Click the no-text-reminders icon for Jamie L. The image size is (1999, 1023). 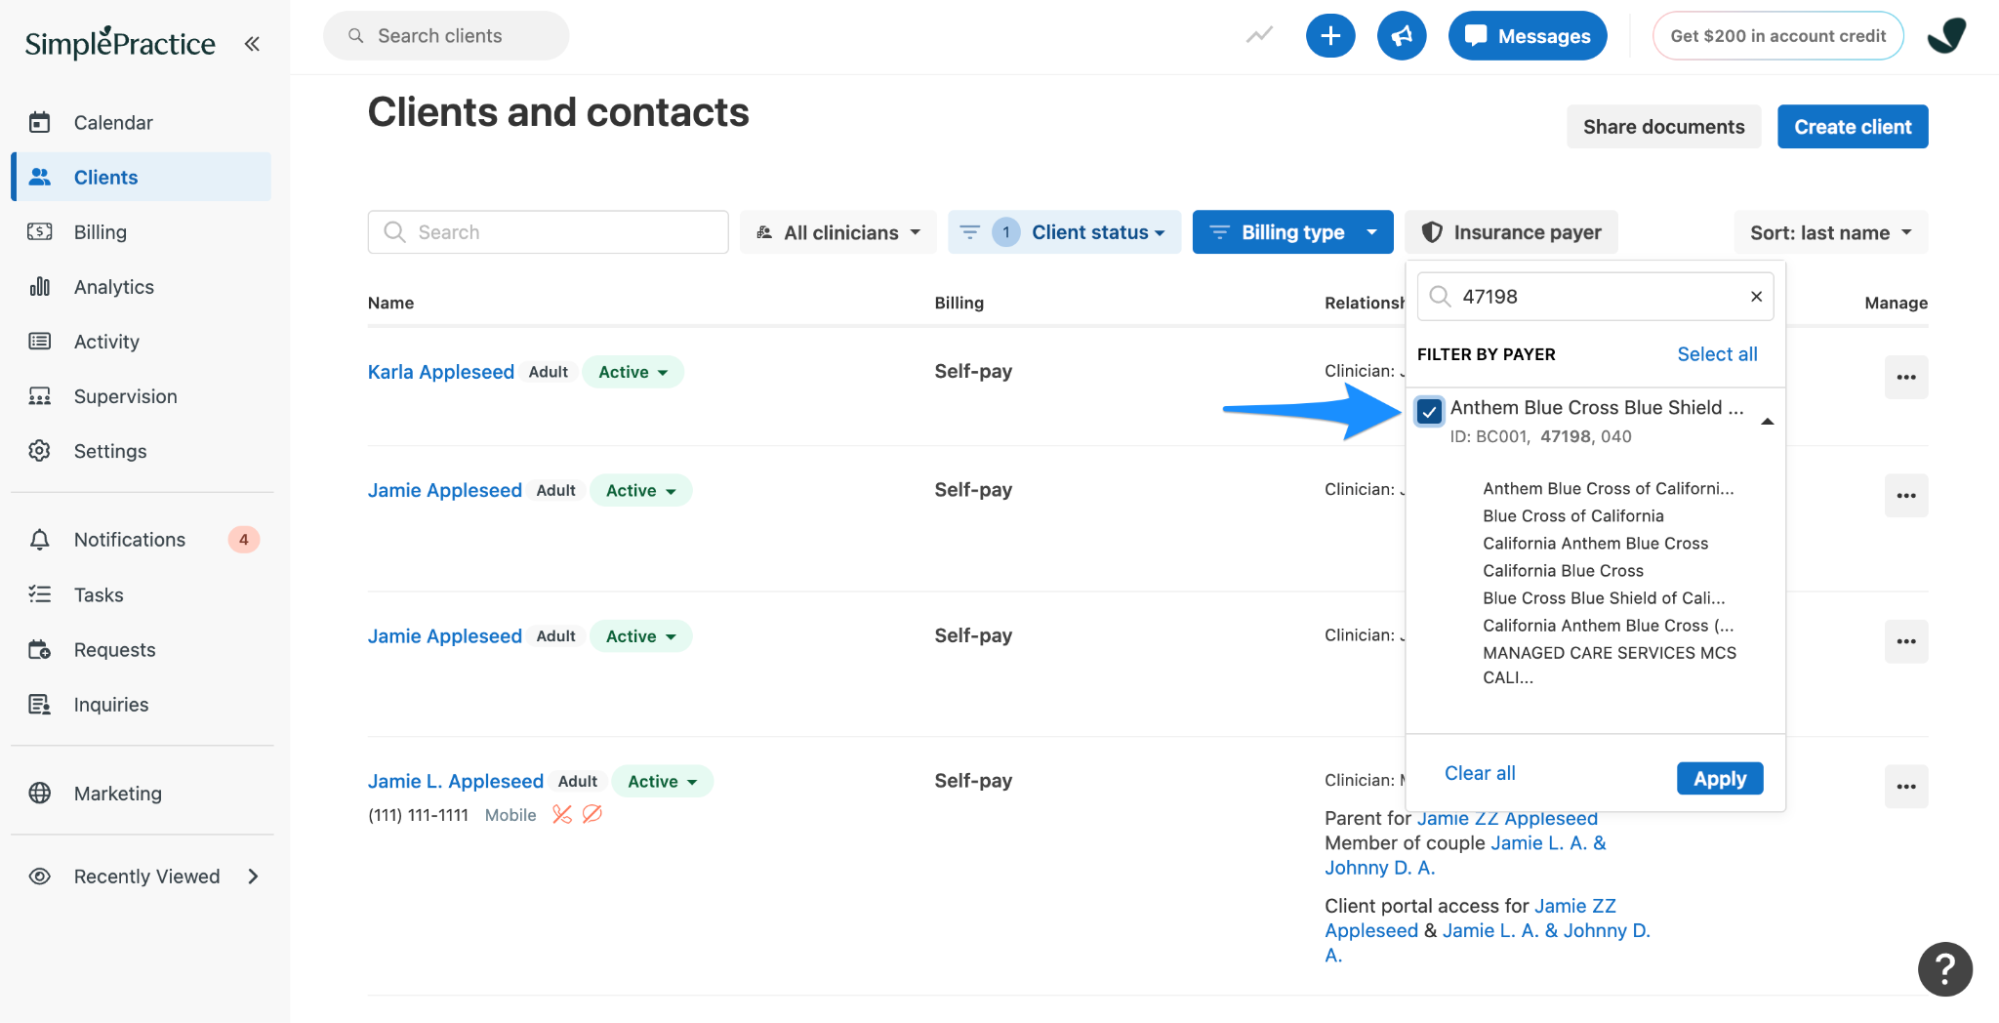562,814
